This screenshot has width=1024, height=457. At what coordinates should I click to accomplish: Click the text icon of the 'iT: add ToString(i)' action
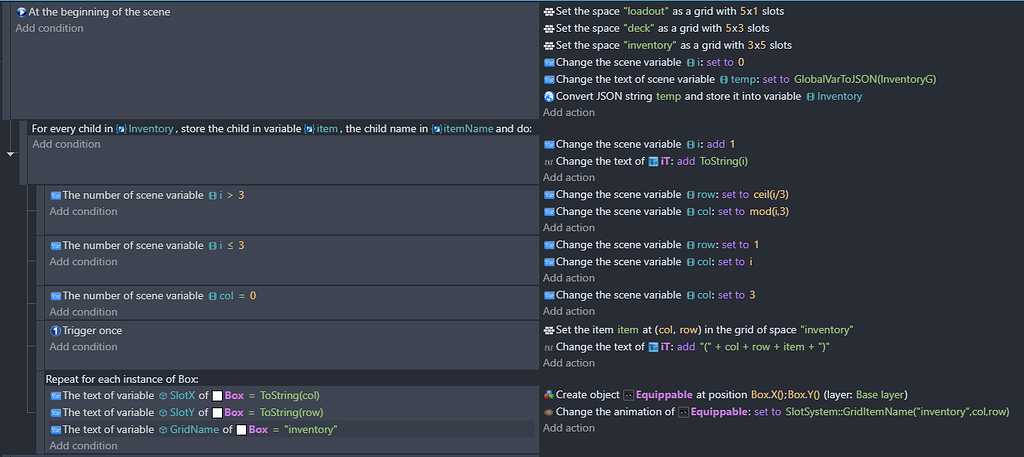[x=549, y=161]
